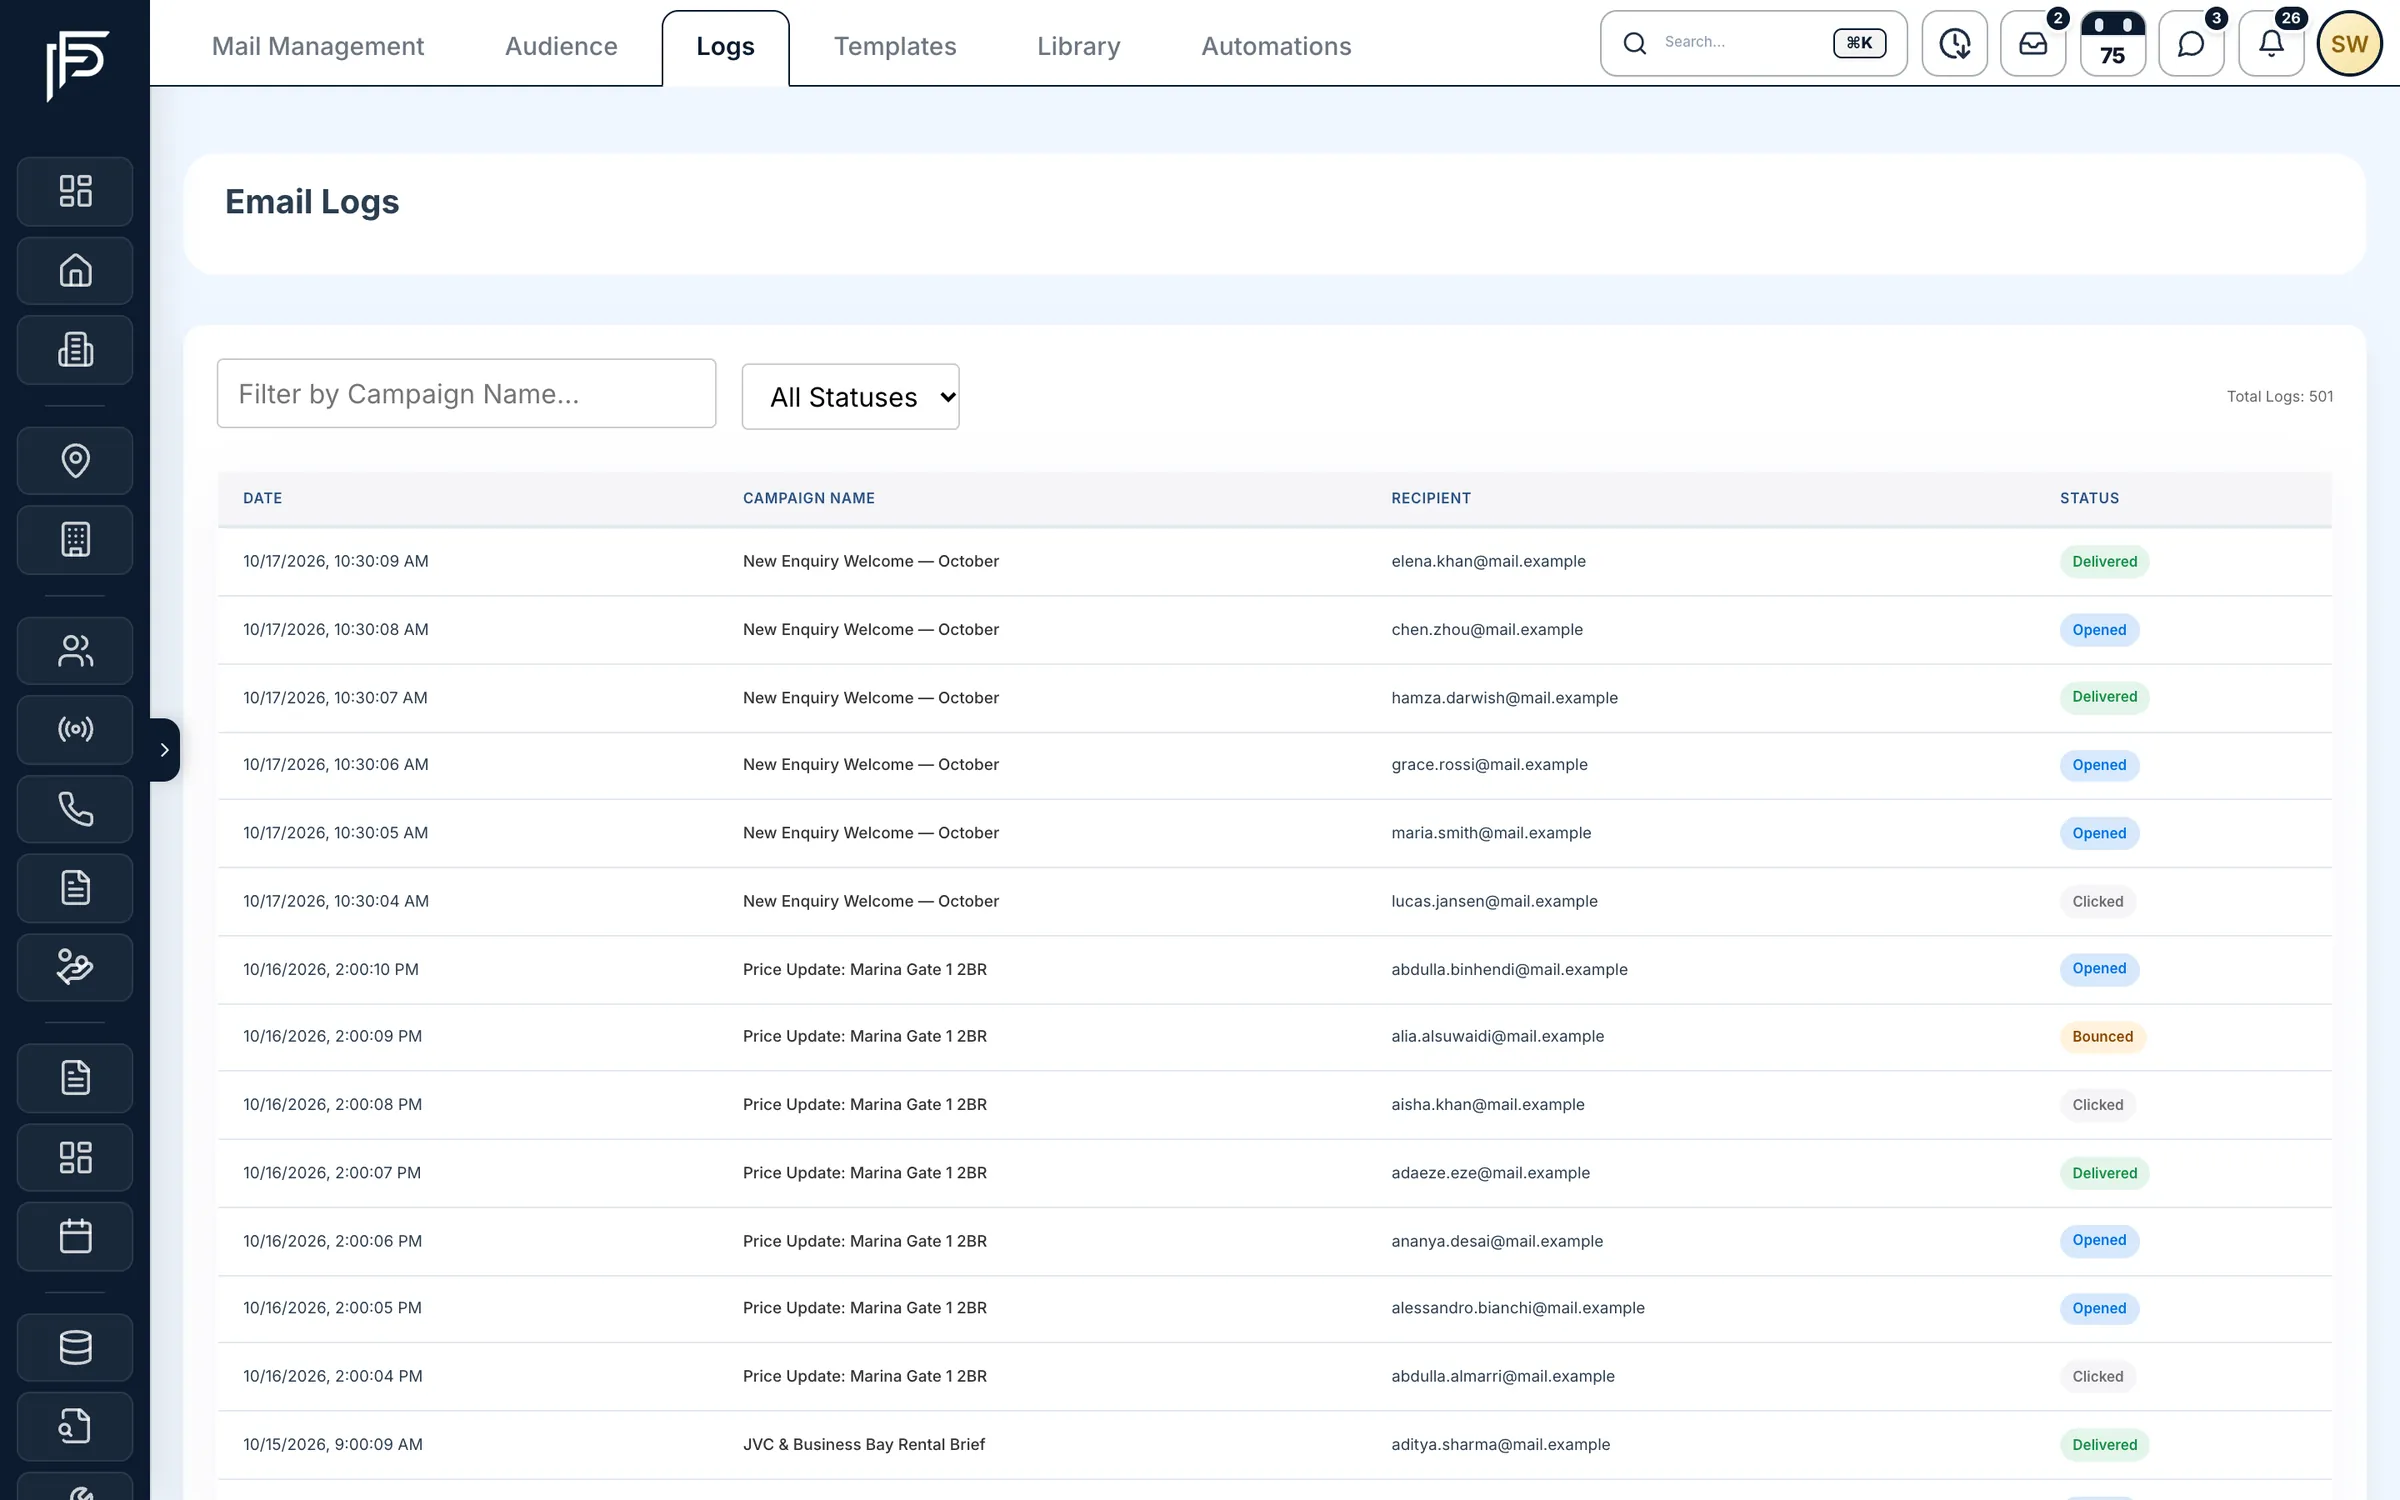The height and width of the screenshot is (1500, 2400).
Task: Click the STATUS column header
Action: (x=2089, y=498)
